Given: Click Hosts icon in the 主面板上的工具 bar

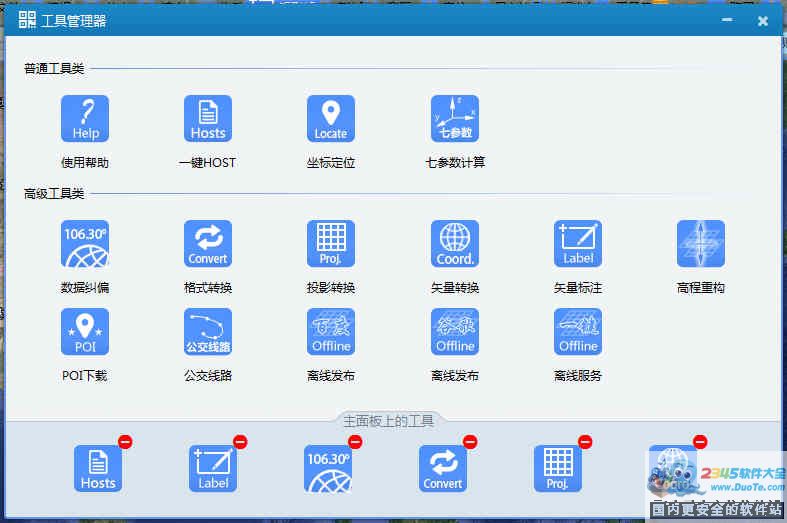Looking at the screenshot, I should pyautogui.click(x=98, y=469).
